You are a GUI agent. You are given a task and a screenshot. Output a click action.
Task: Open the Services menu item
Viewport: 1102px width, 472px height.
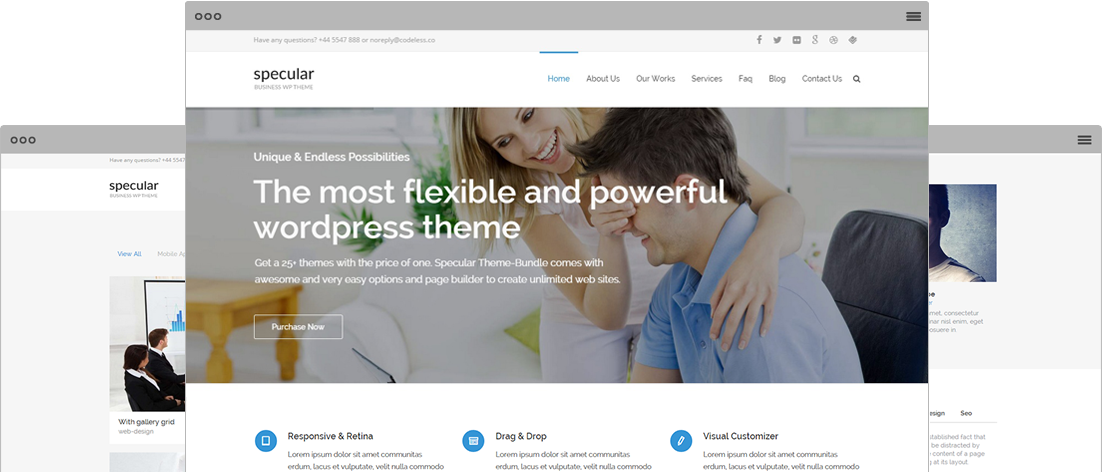pos(706,79)
